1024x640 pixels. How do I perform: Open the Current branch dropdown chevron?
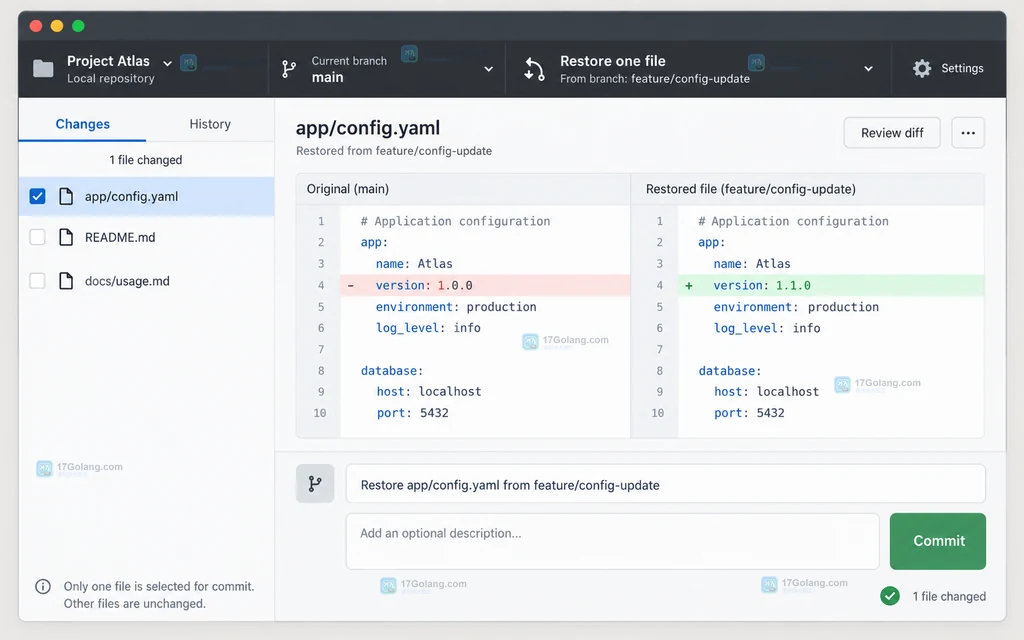pyautogui.click(x=488, y=69)
